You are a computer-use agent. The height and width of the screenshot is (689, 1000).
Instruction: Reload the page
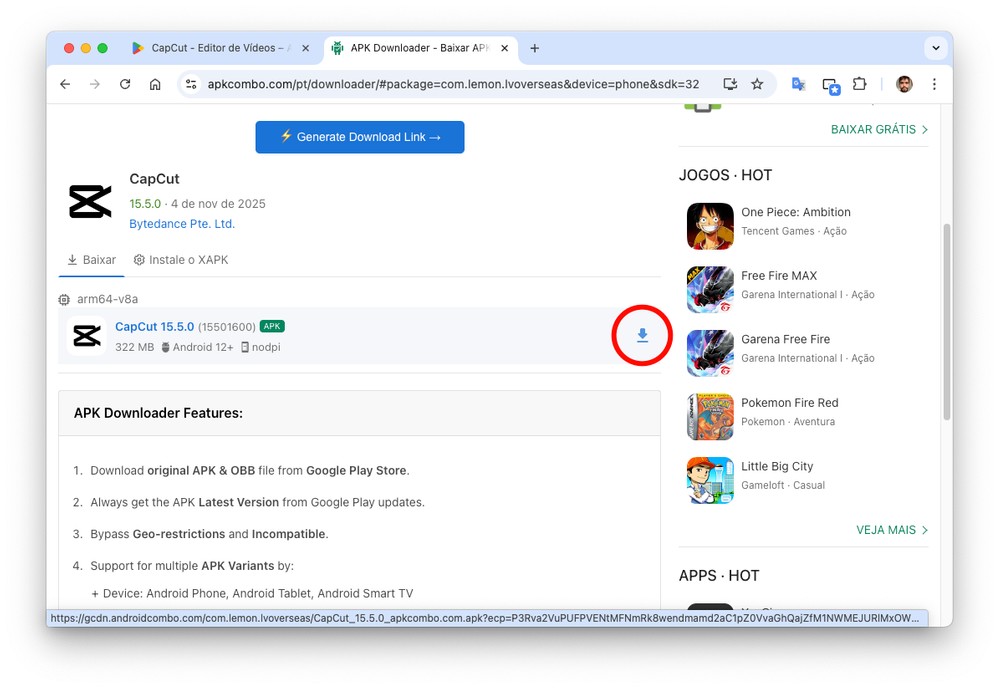pos(125,84)
